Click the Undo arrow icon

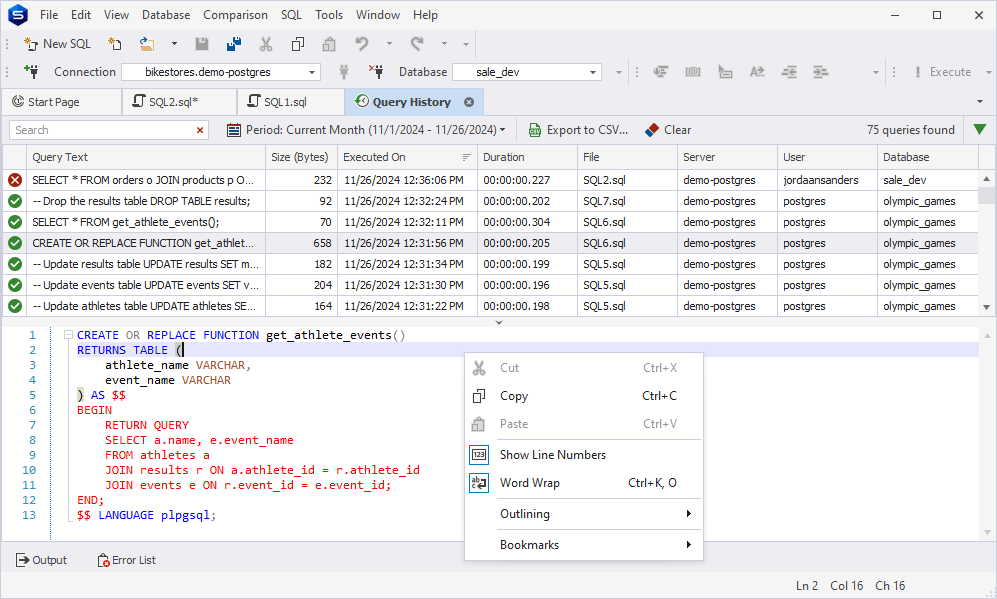[x=362, y=44]
